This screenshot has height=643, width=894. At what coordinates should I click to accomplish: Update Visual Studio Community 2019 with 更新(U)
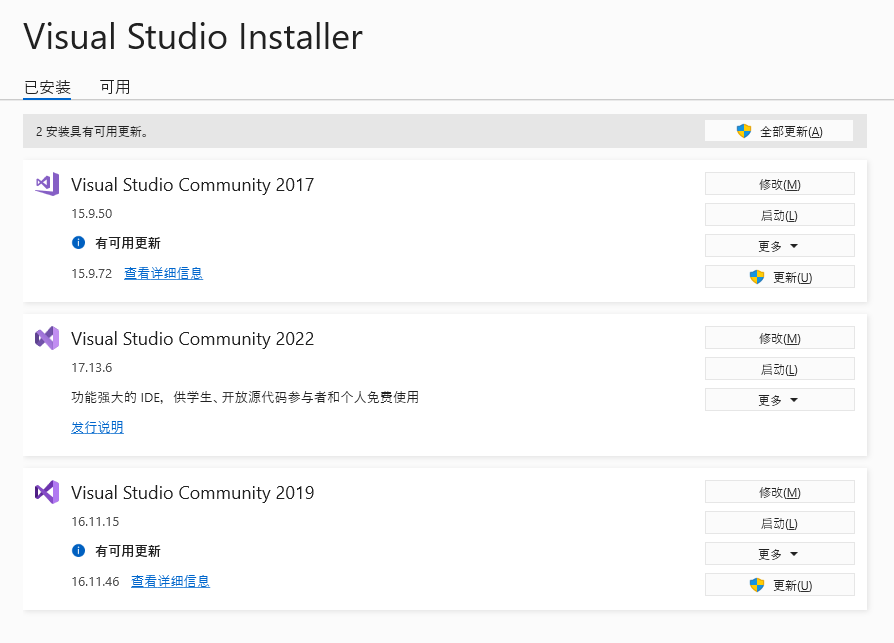tap(779, 585)
